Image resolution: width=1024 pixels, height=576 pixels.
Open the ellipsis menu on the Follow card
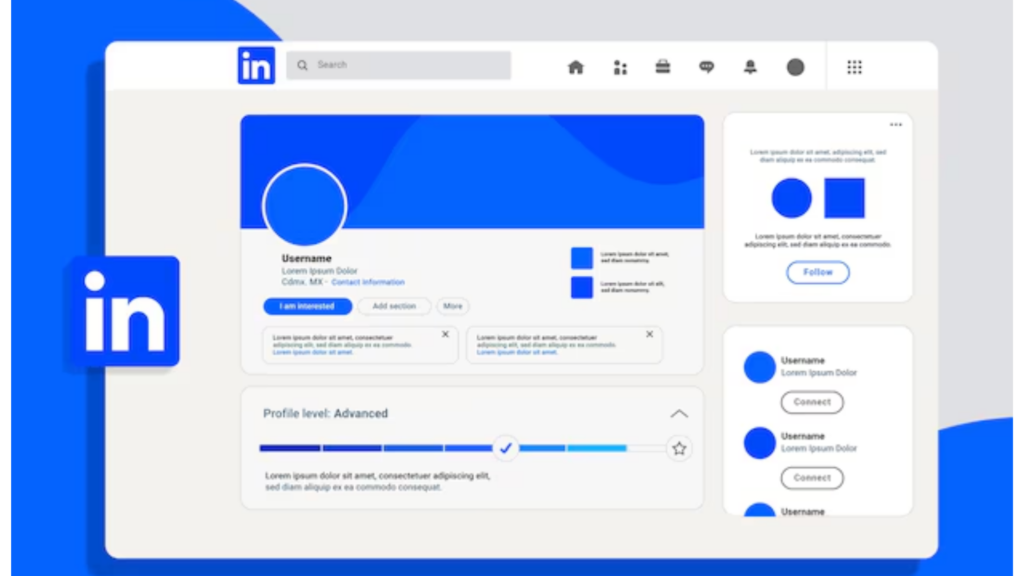(x=896, y=123)
